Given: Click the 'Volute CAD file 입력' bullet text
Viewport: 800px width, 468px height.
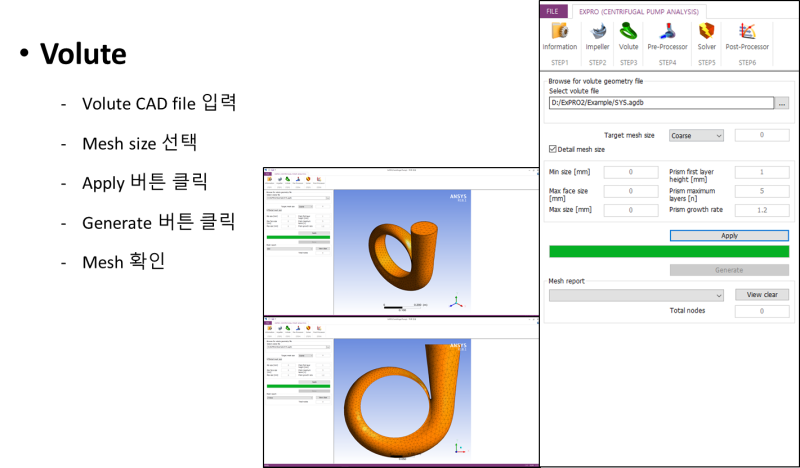Looking at the screenshot, I should pyautogui.click(x=159, y=103).
